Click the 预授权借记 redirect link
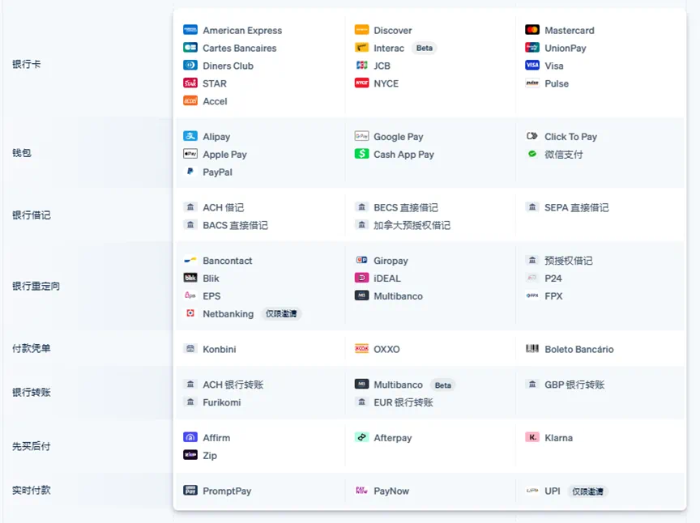Screen dimensions: 700x523 tap(568, 261)
